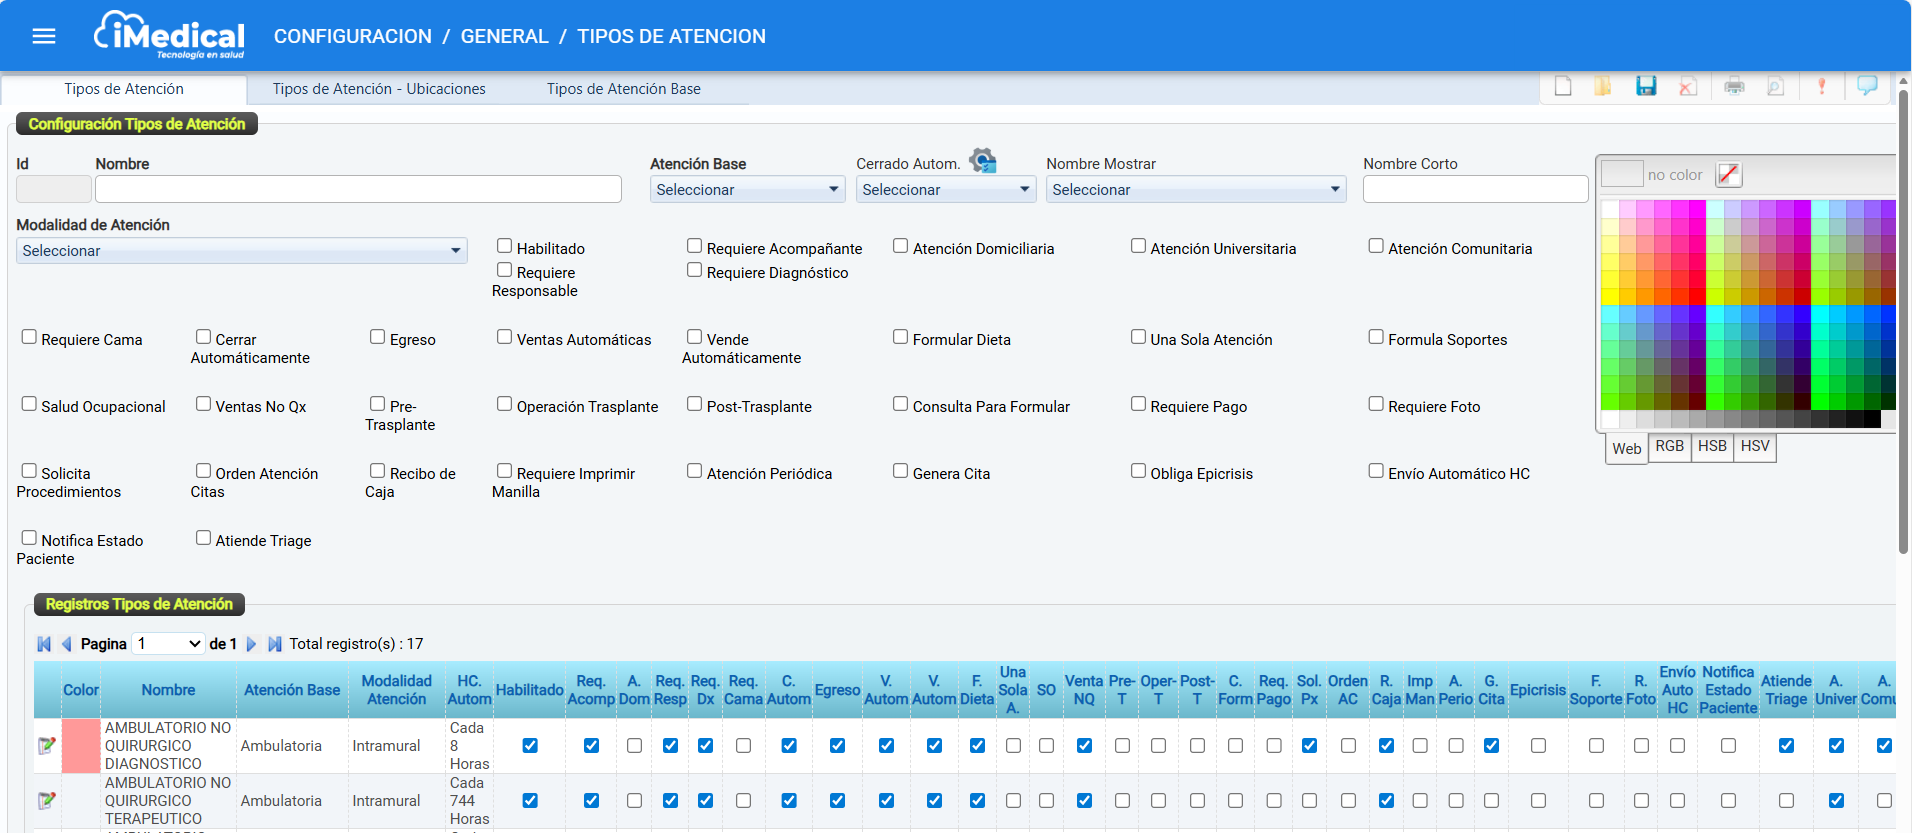Open the Atención Base dropdown
This screenshot has height=833, width=1912.
pyautogui.click(x=747, y=190)
